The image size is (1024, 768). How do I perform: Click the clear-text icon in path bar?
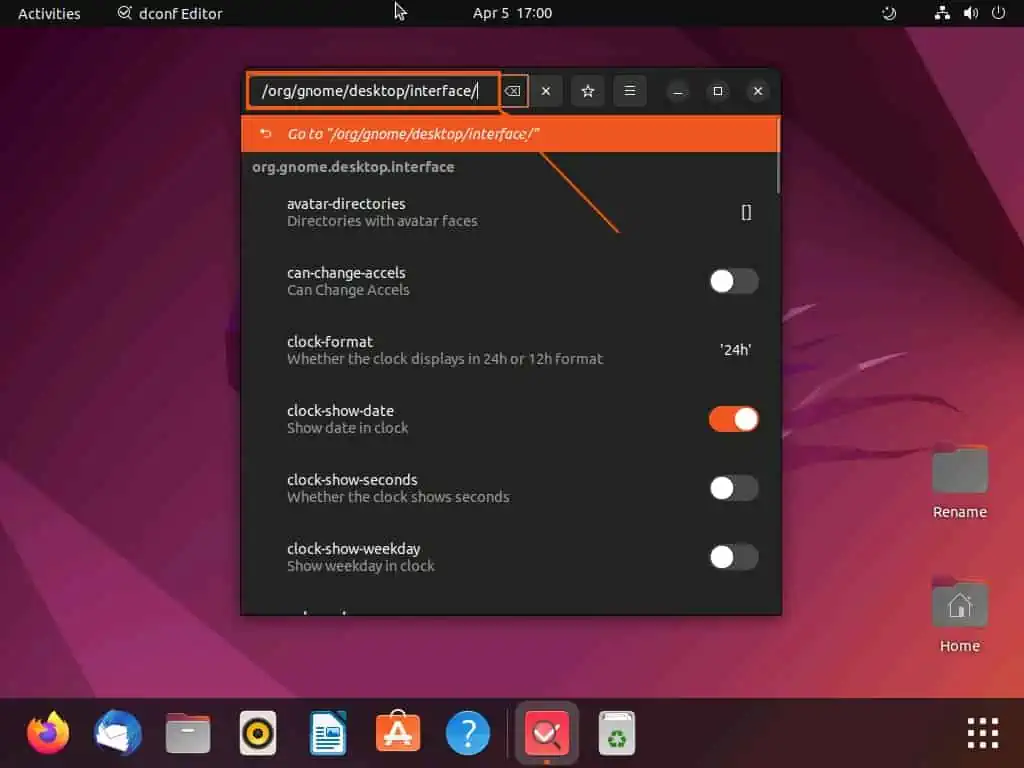512,91
